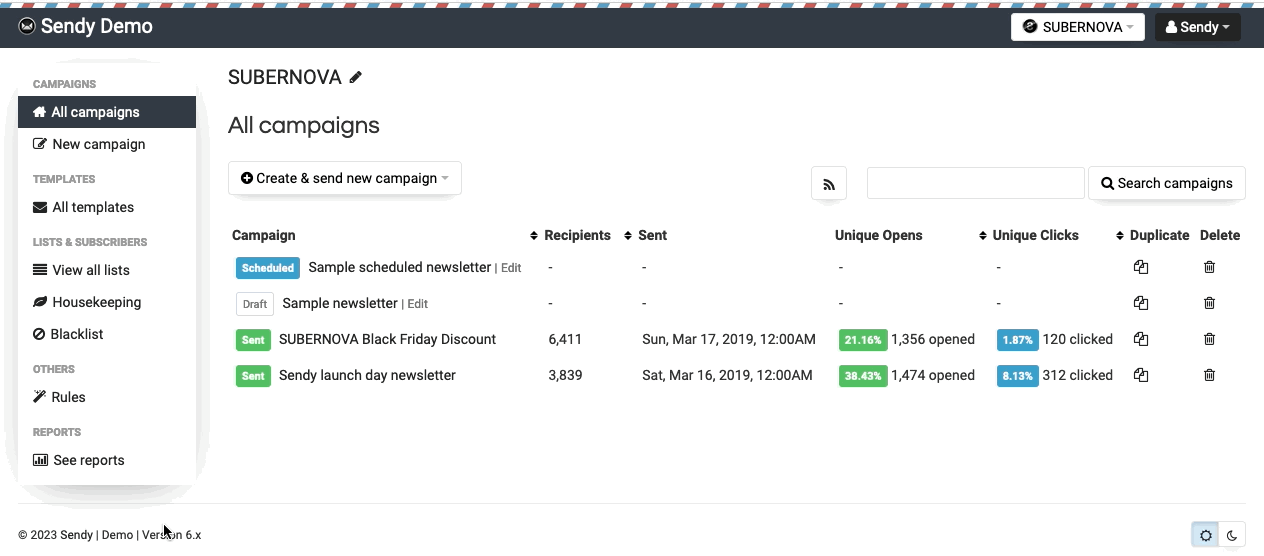Switch to dark mode moon icon
This screenshot has height=556, width=1264.
[x=1232, y=535]
